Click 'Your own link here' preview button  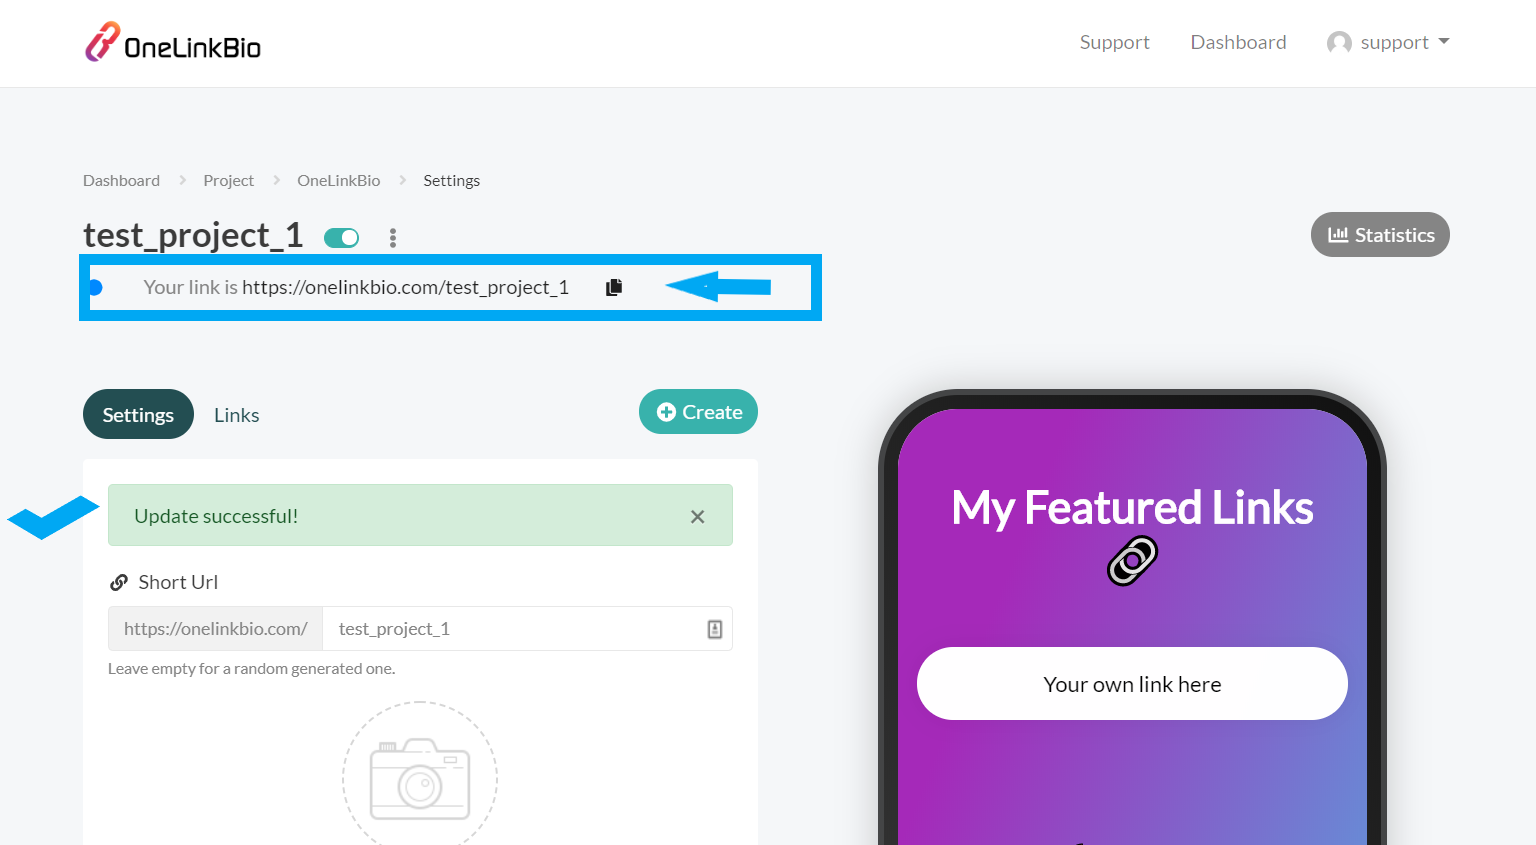(1132, 684)
